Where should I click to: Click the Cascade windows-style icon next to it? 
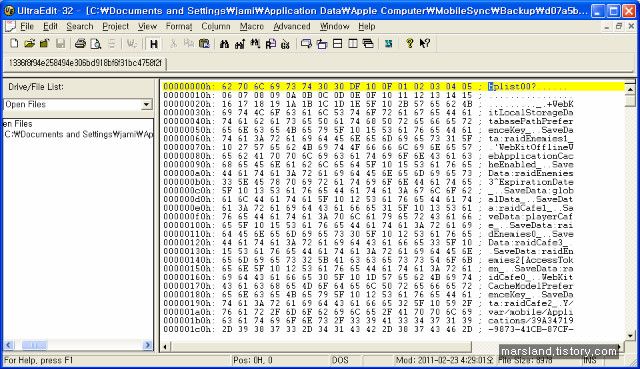click(x=322, y=43)
